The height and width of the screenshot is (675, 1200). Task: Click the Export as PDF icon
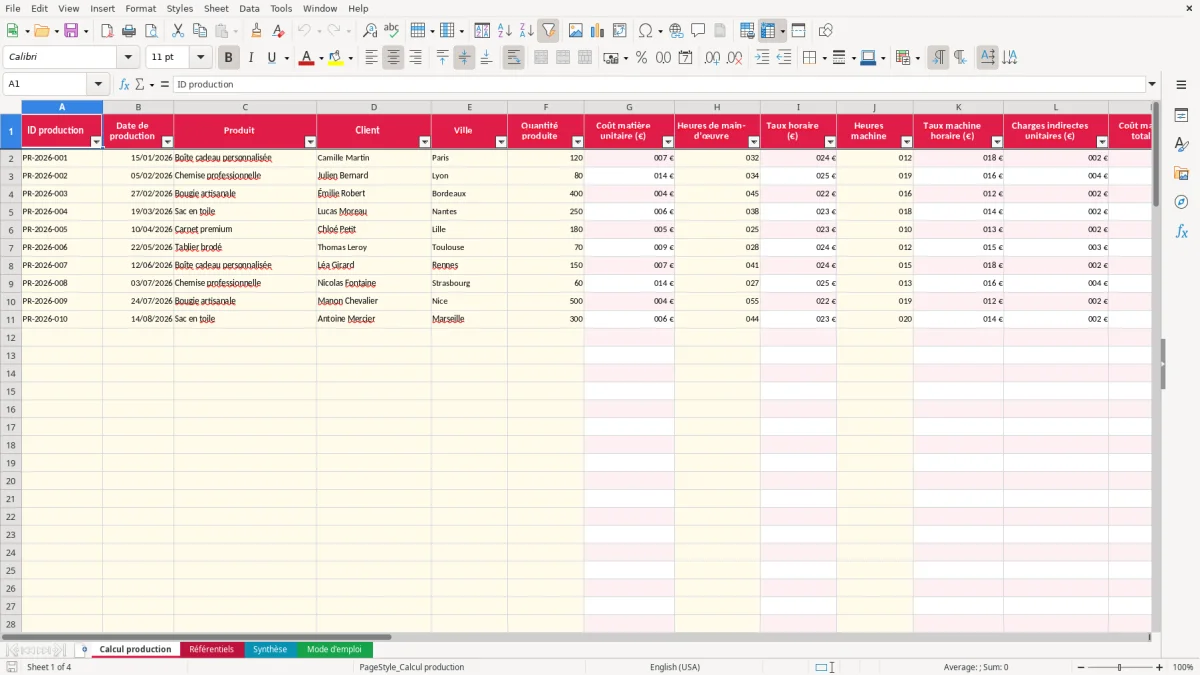pos(107,31)
